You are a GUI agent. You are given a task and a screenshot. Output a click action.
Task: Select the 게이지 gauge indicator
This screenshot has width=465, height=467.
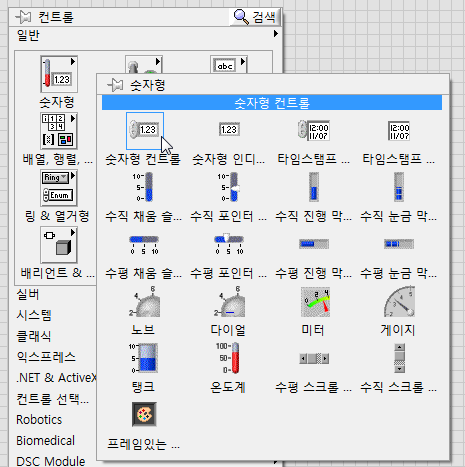[x=399, y=301]
